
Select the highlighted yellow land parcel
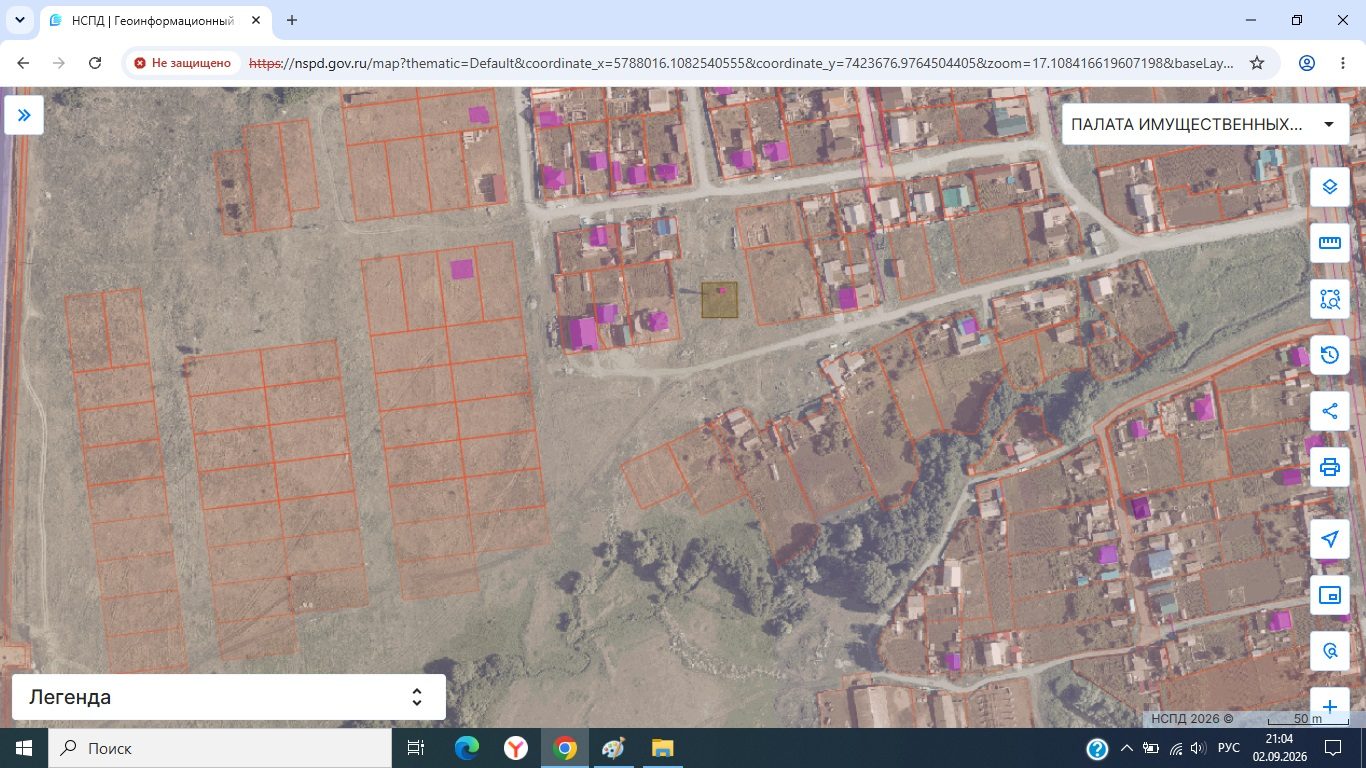click(719, 300)
